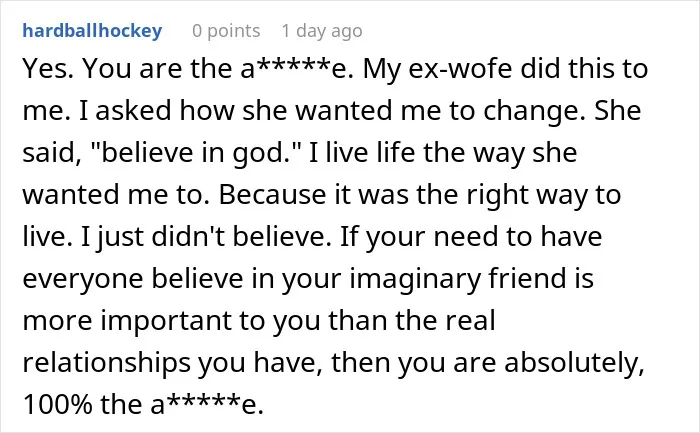Click the word "absolutely," in the comment
Image resolution: width=700 pixels, height=433 pixels.
(x=575, y=362)
